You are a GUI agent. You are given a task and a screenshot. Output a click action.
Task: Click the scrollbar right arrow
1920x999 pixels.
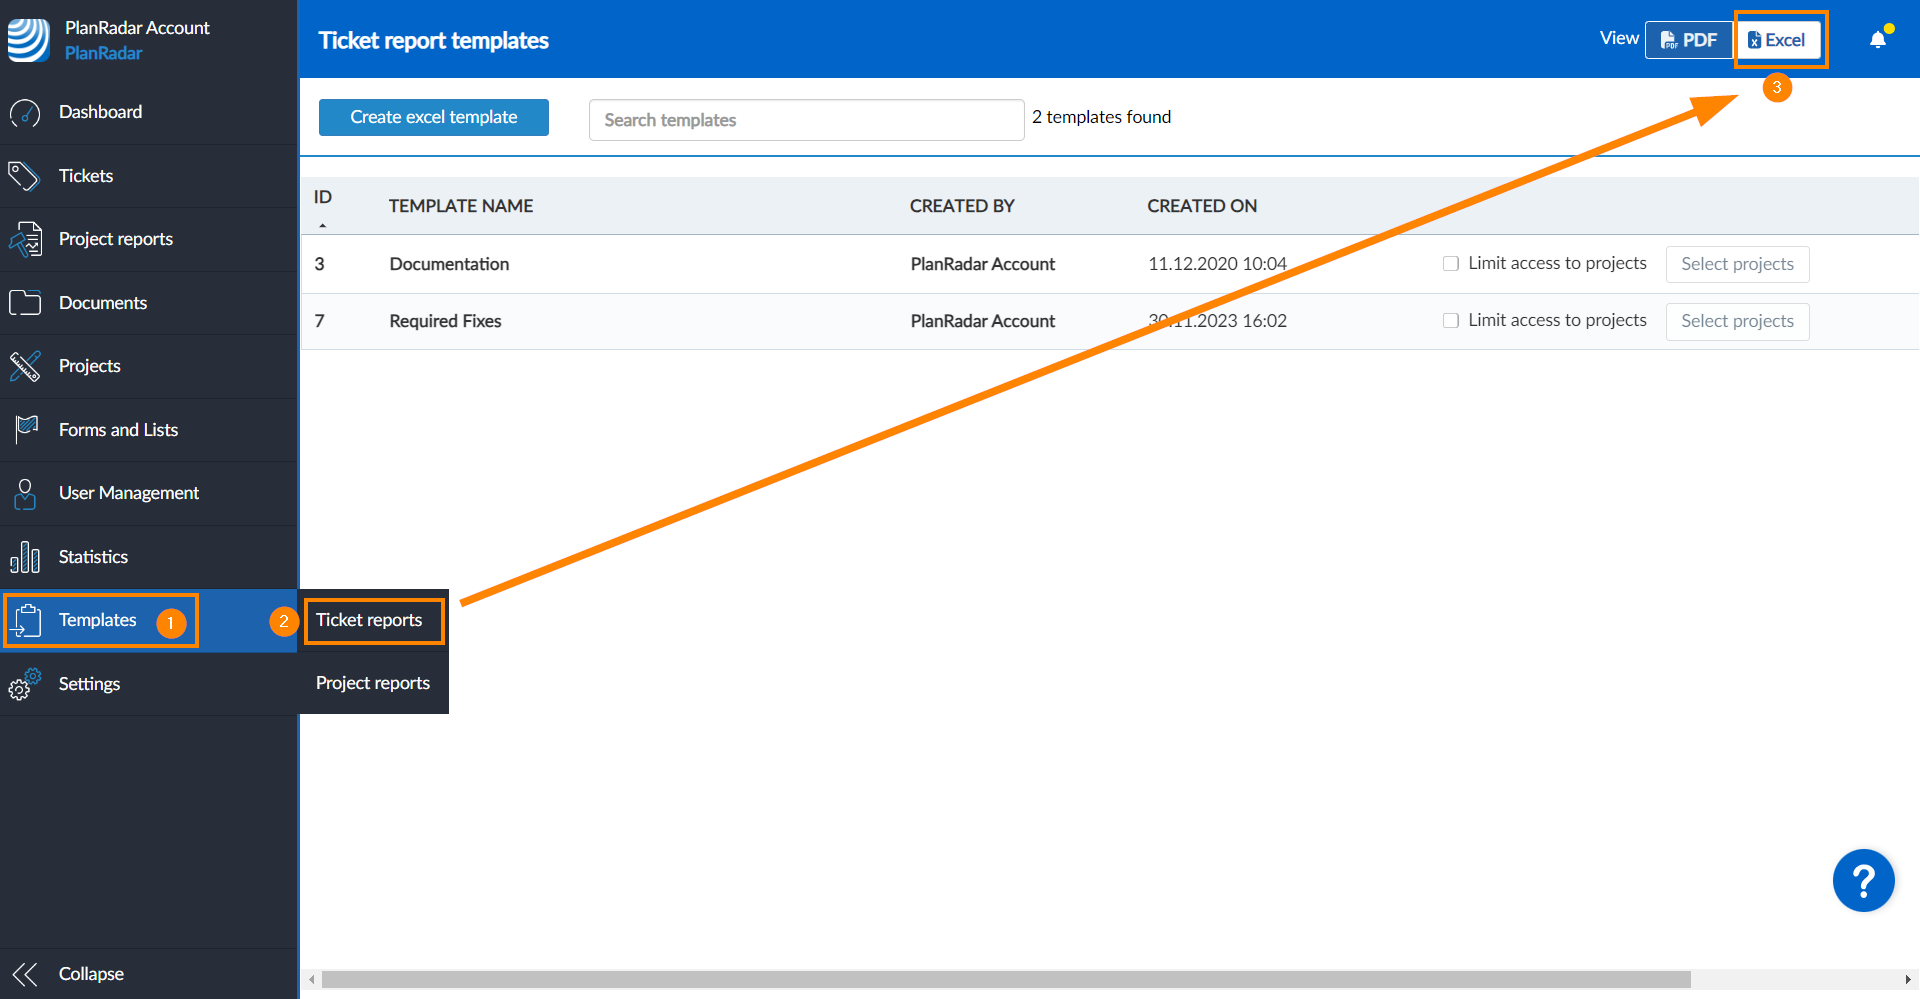(1908, 979)
